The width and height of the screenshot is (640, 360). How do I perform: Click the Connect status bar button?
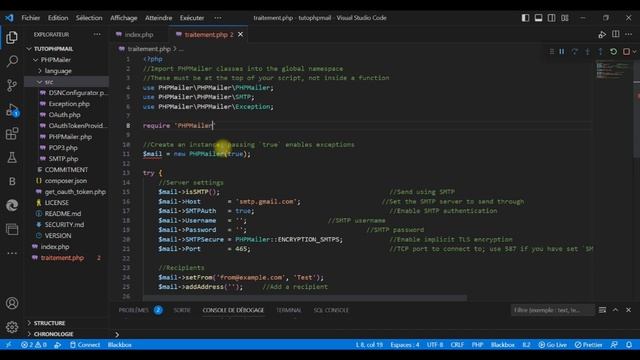click(x=85, y=345)
